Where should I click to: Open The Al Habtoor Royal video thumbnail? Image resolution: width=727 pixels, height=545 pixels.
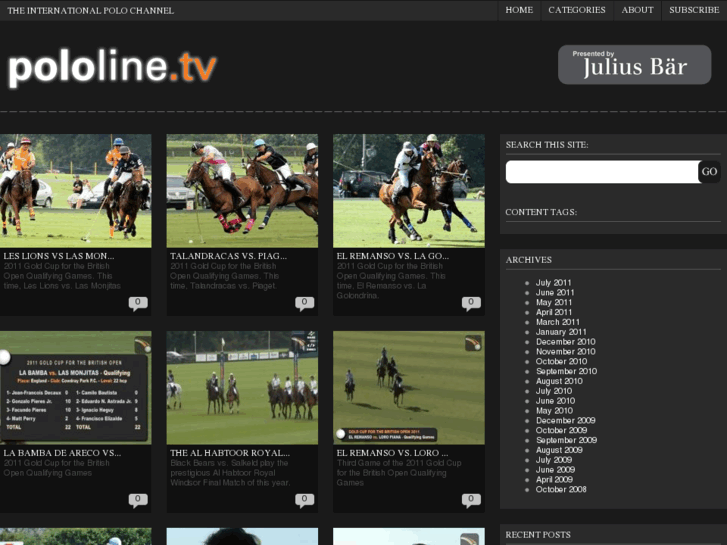pos(242,388)
